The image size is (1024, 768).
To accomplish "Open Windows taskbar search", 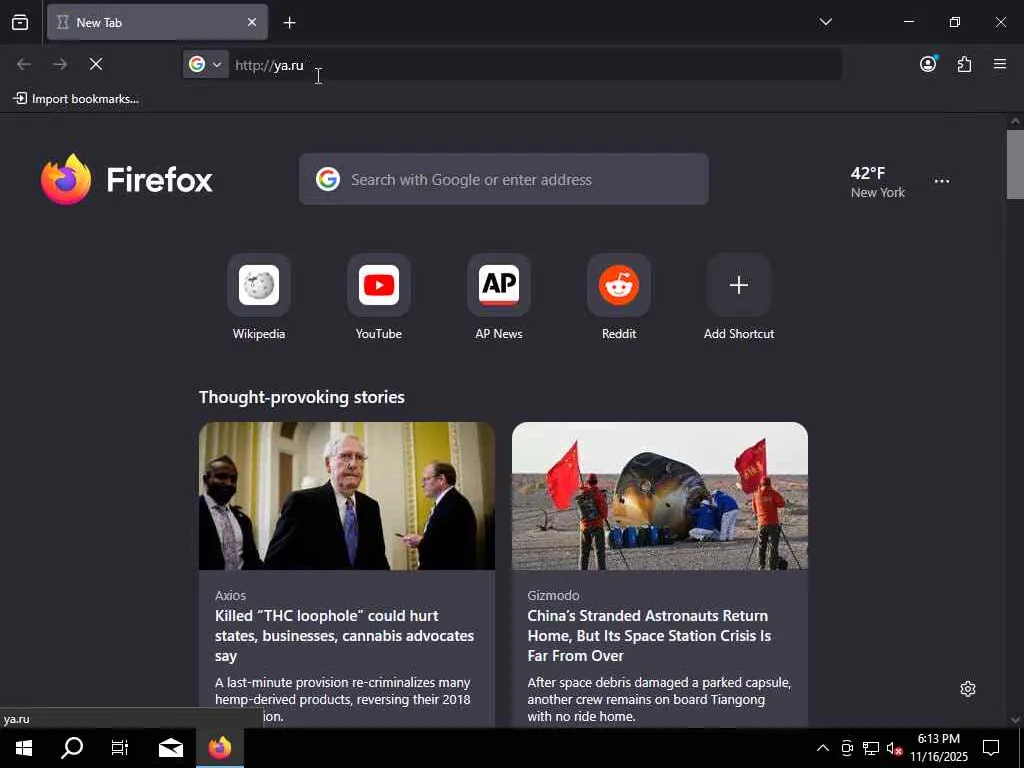I will point(72,748).
